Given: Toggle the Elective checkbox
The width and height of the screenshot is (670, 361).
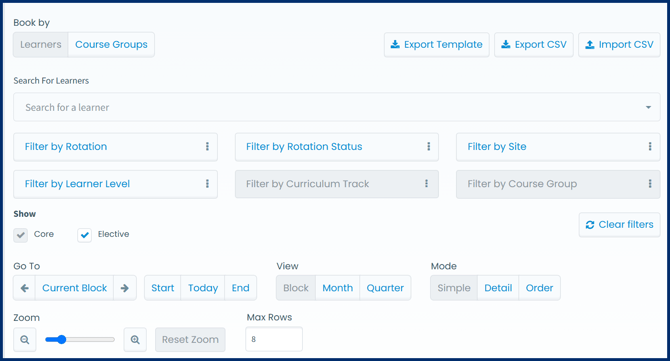Looking at the screenshot, I should (x=85, y=235).
